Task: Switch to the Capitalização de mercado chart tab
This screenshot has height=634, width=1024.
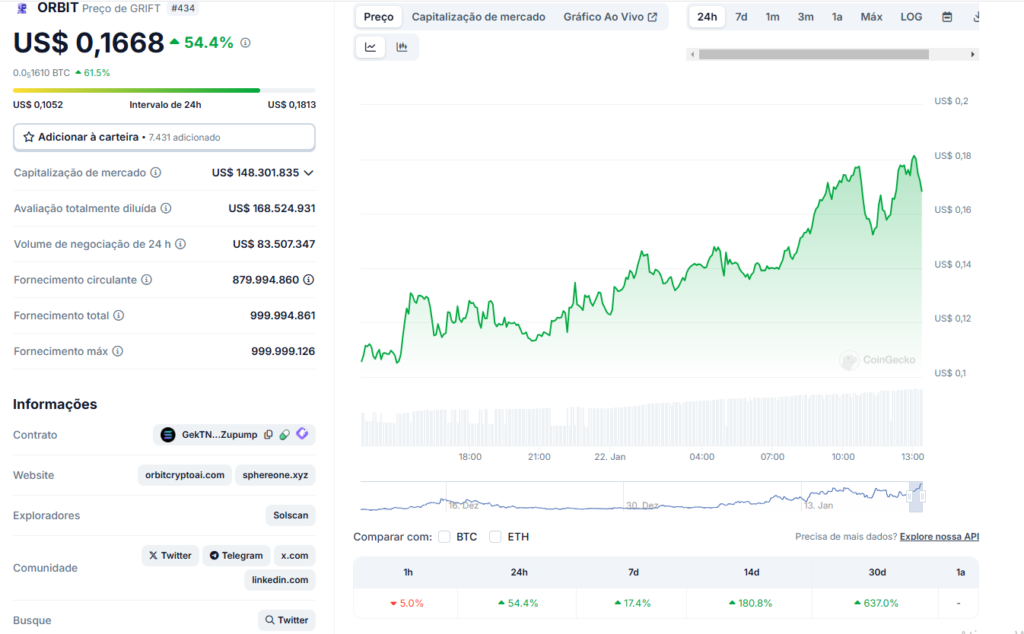Action: tap(478, 17)
